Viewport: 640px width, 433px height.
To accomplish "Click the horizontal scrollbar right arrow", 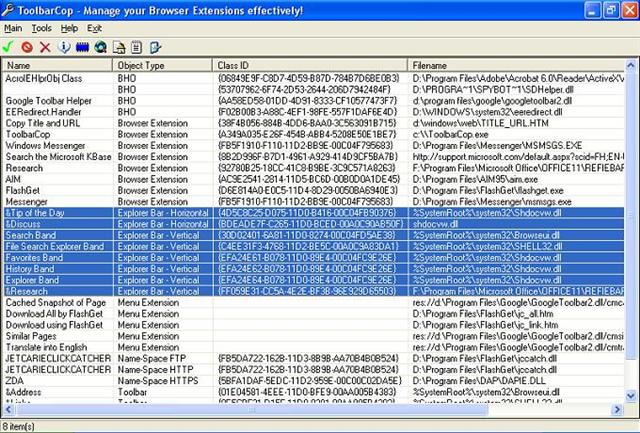I will pos(617,409).
